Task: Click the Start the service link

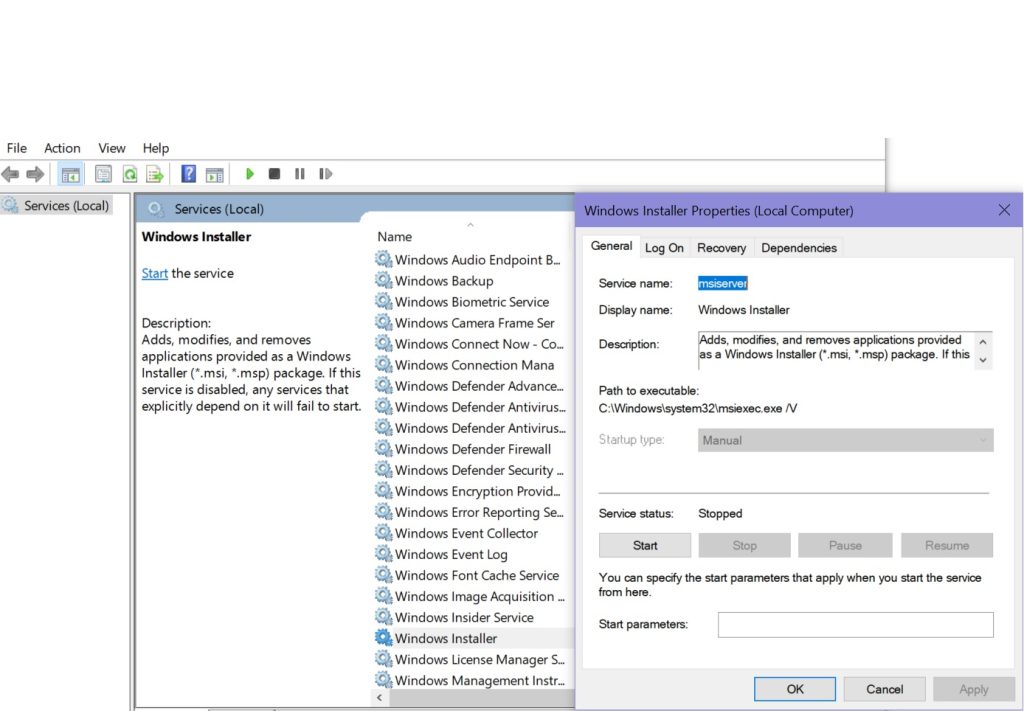Action: click(x=155, y=273)
